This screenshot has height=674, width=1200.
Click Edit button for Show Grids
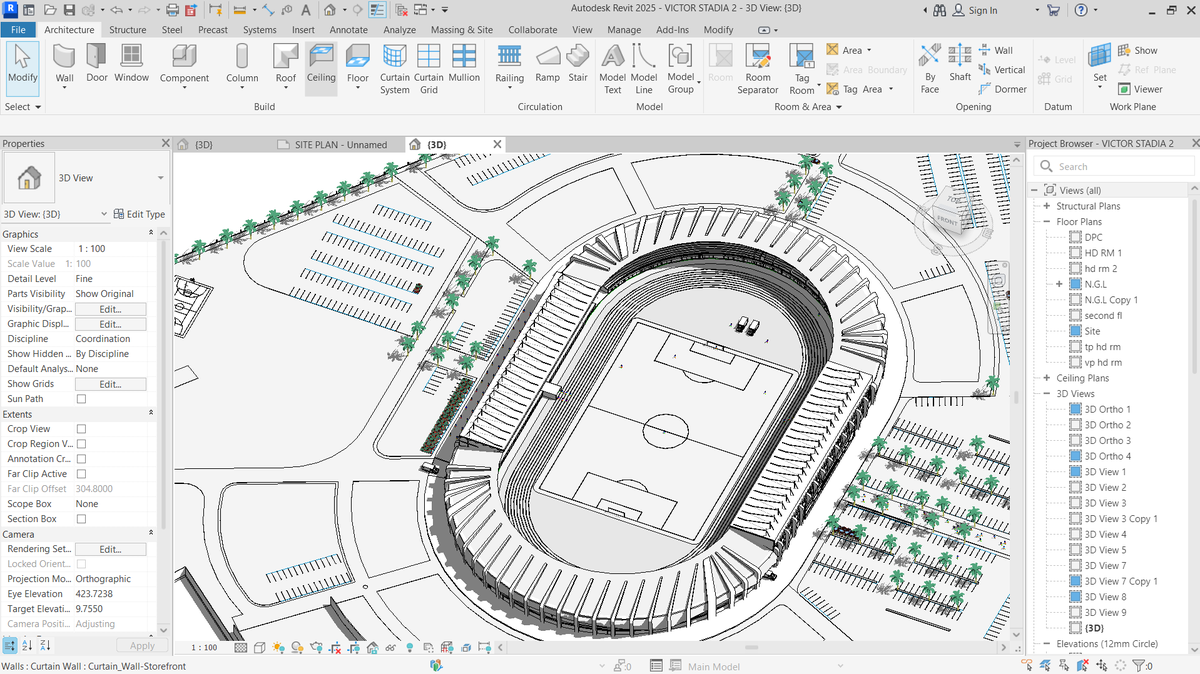pos(110,384)
